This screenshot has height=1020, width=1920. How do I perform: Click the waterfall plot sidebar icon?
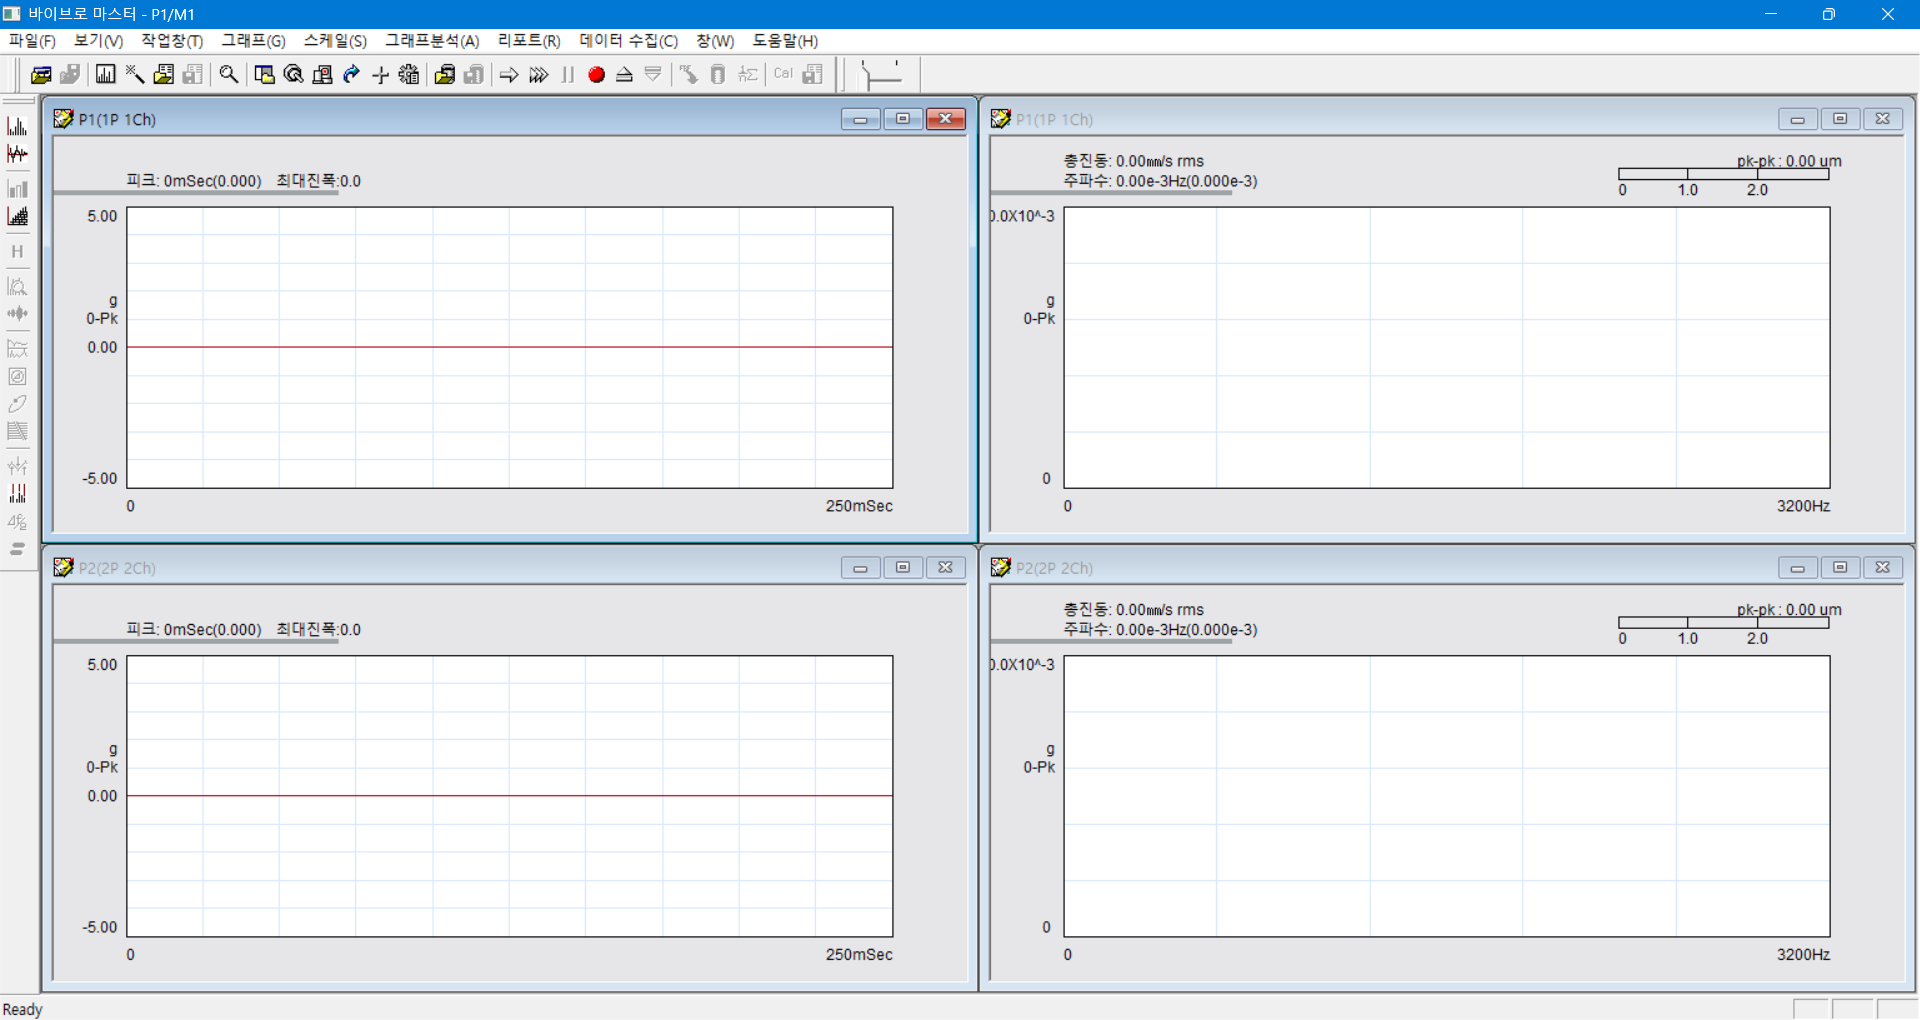17,216
